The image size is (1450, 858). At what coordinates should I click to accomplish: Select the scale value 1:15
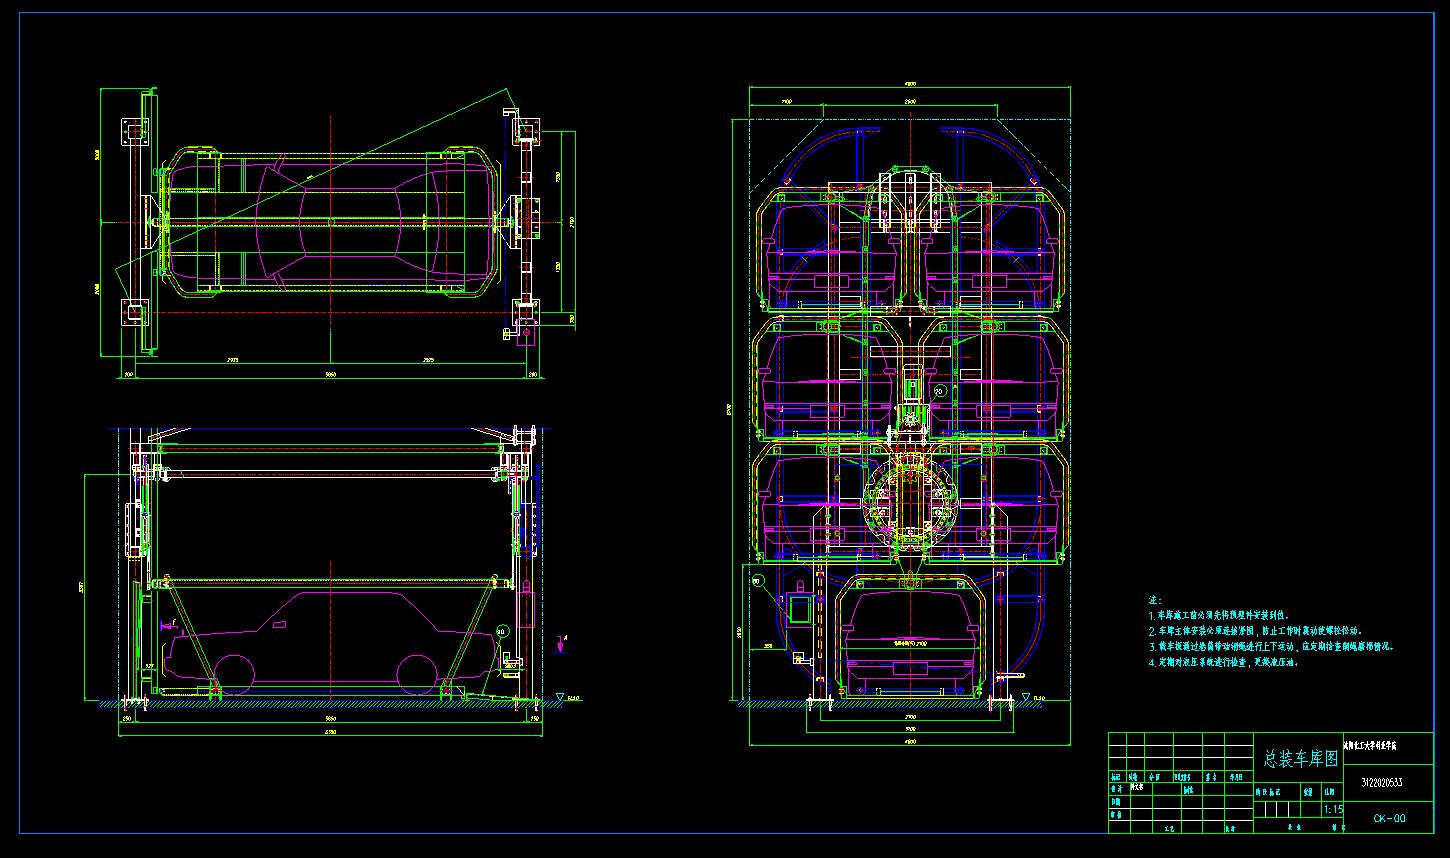coord(1333,809)
